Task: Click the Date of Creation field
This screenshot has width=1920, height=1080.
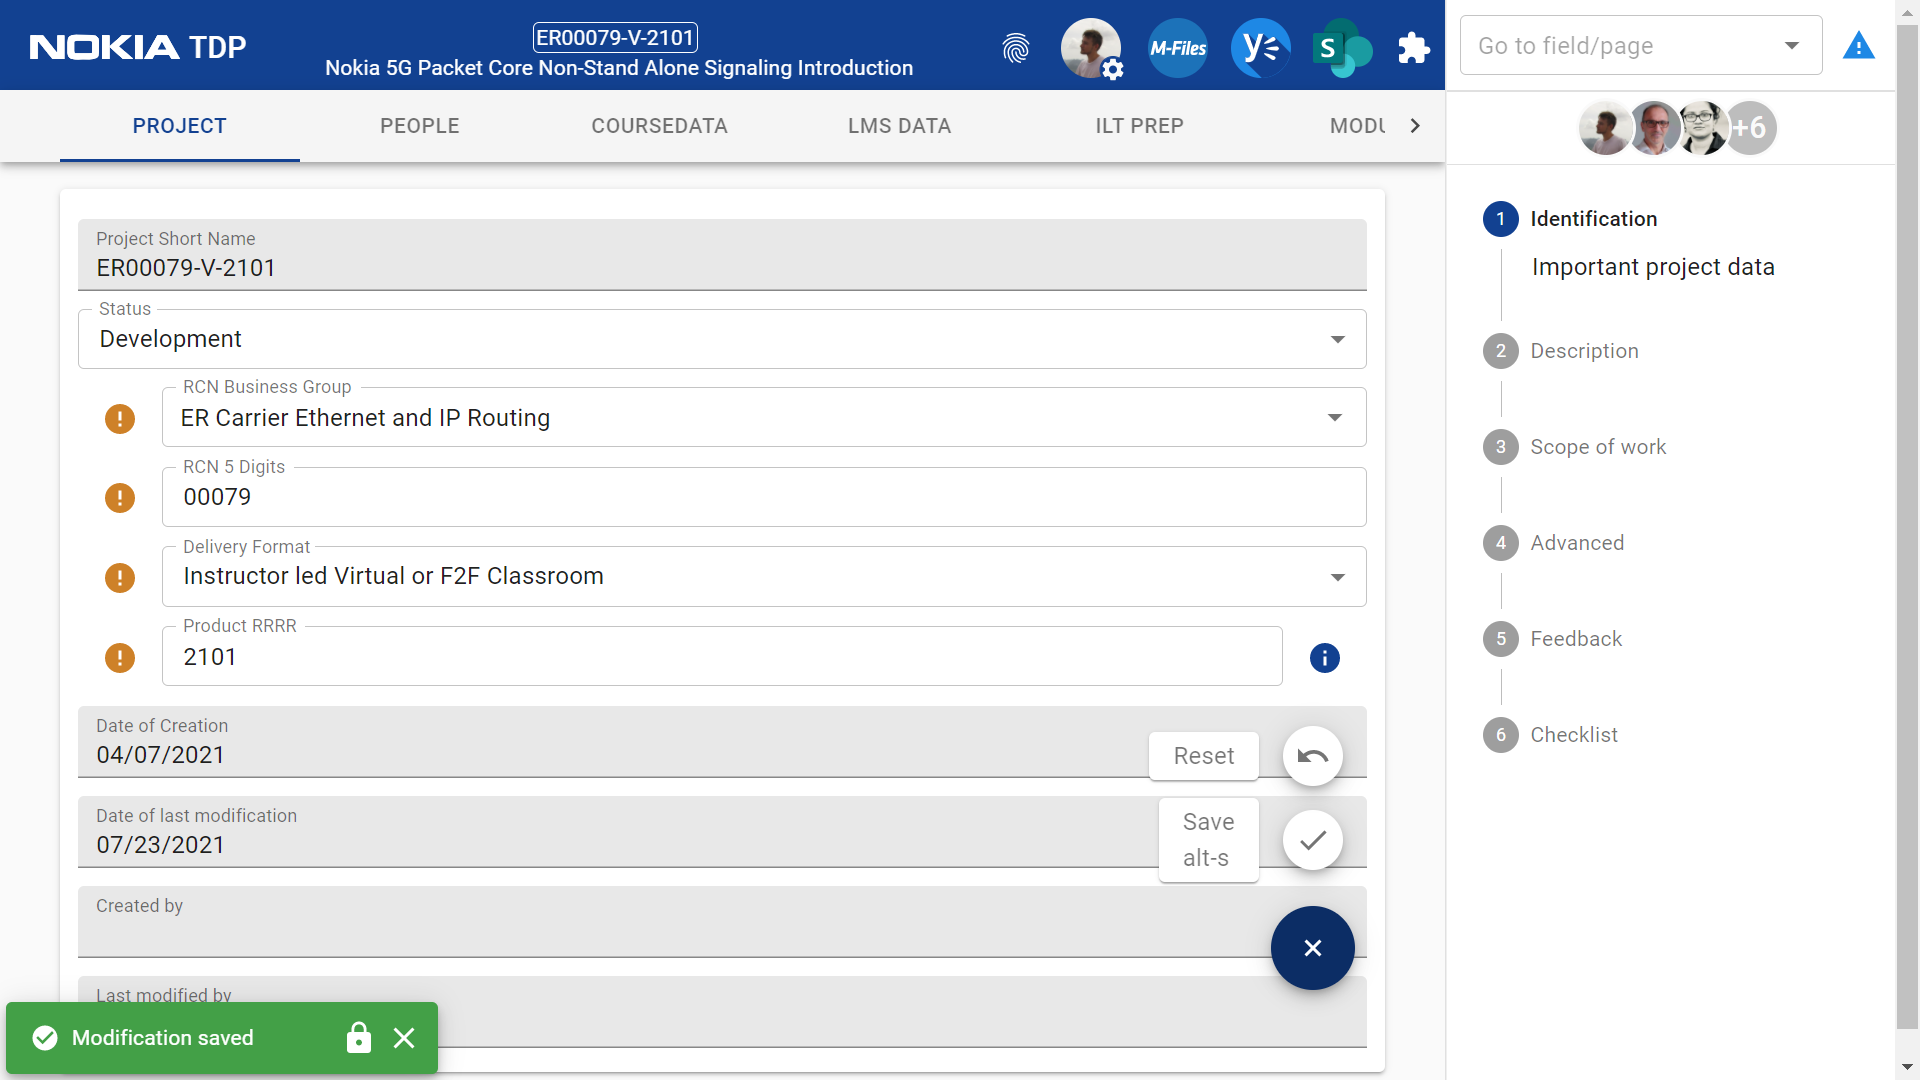Action: (722, 742)
